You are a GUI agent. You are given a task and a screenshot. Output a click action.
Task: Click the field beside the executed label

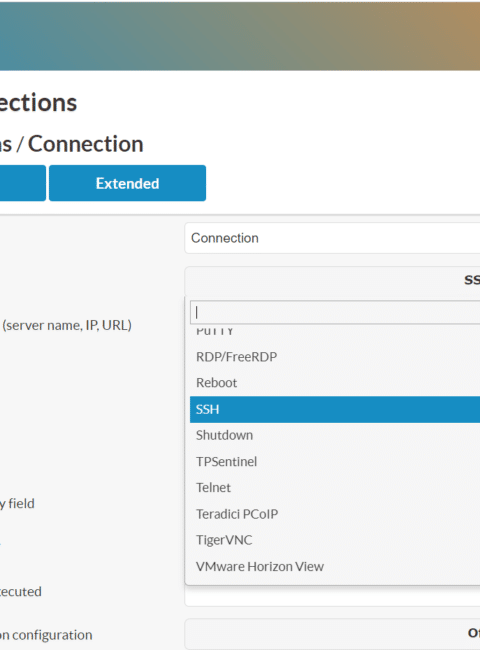coord(332,596)
